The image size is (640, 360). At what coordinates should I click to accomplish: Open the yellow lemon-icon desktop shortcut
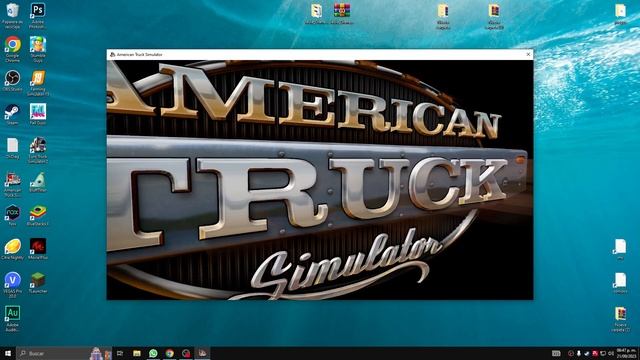click(x=12, y=249)
